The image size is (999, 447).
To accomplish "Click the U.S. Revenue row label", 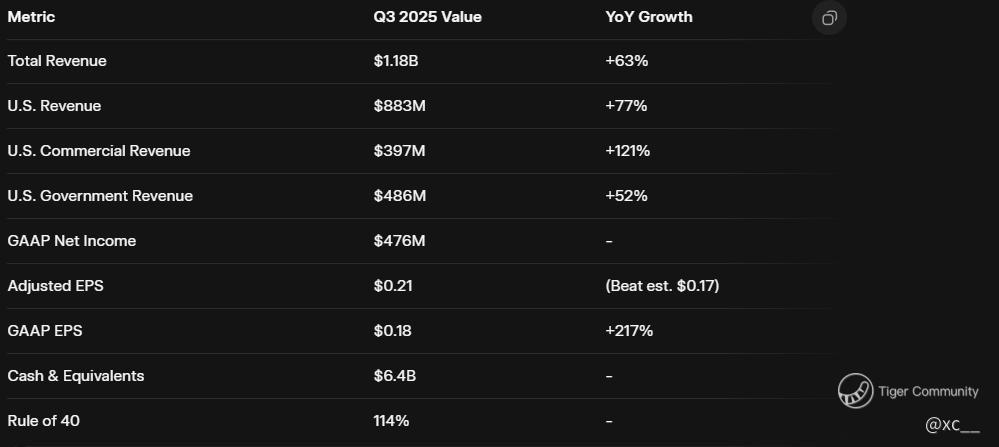I will pyautogui.click(x=54, y=106).
